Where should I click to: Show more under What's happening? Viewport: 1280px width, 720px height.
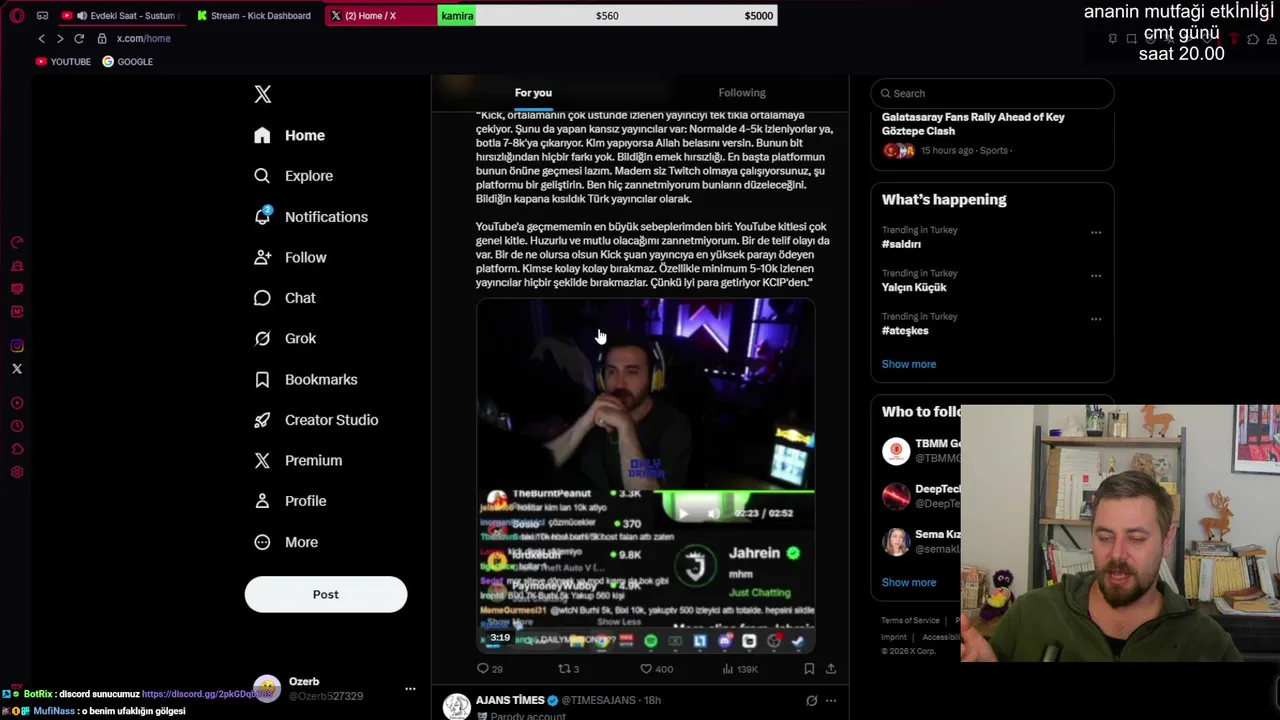click(908, 364)
